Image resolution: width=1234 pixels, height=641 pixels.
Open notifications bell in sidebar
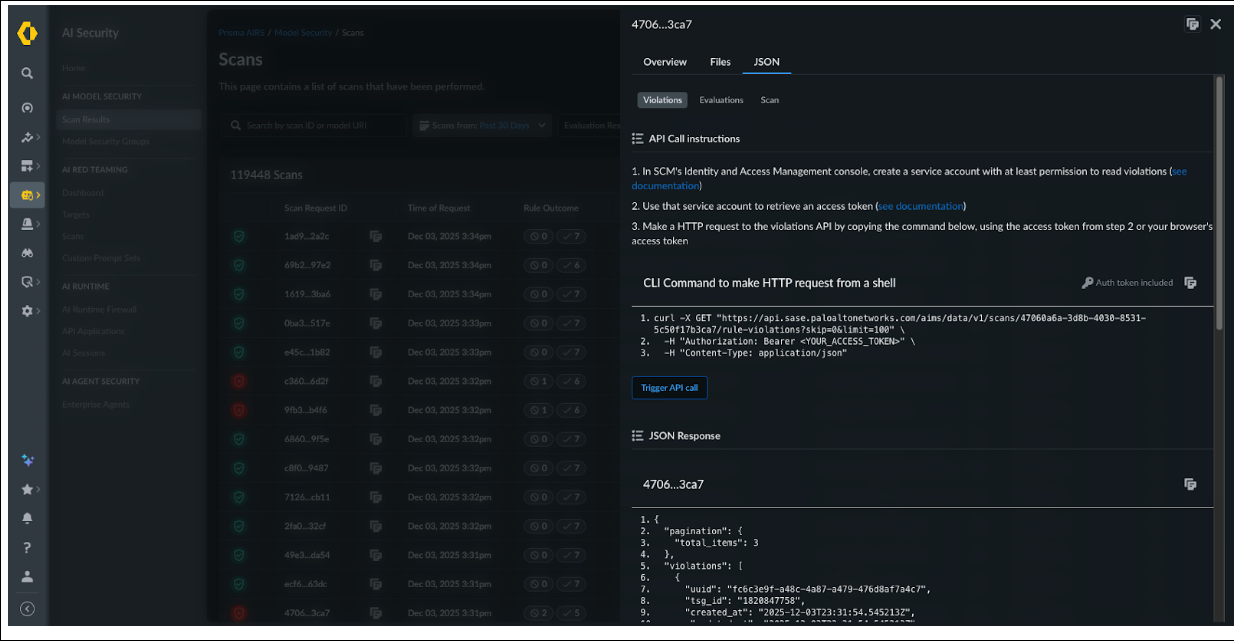click(x=27, y=519)
